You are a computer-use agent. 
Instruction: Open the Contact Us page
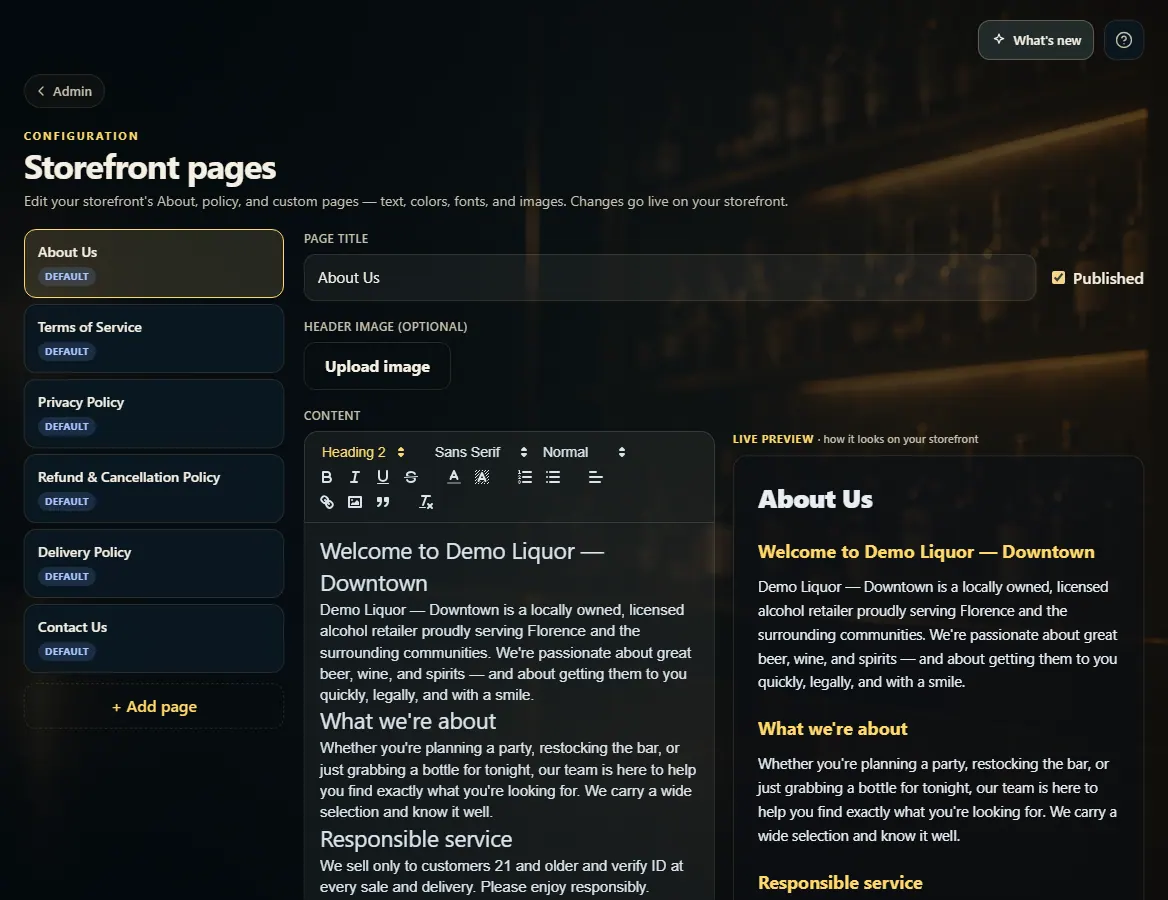click(153, 638)
